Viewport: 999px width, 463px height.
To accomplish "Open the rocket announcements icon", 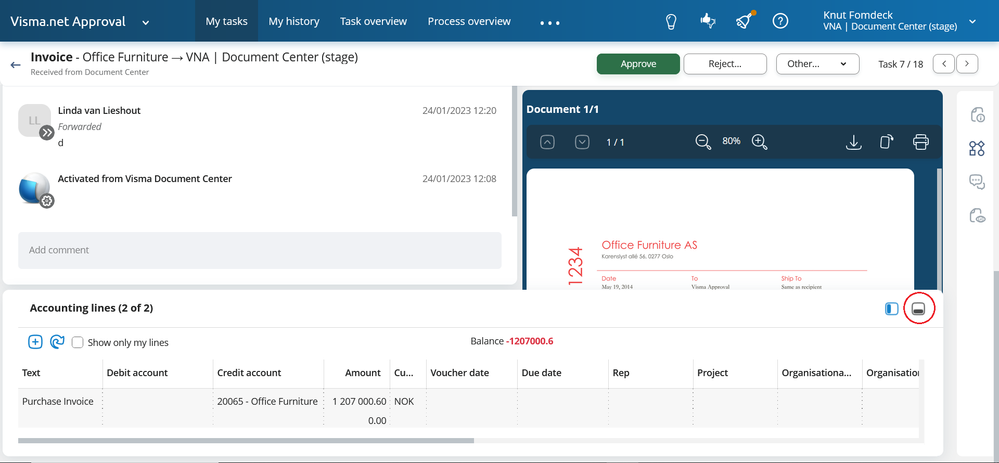I will coord(744,21).
